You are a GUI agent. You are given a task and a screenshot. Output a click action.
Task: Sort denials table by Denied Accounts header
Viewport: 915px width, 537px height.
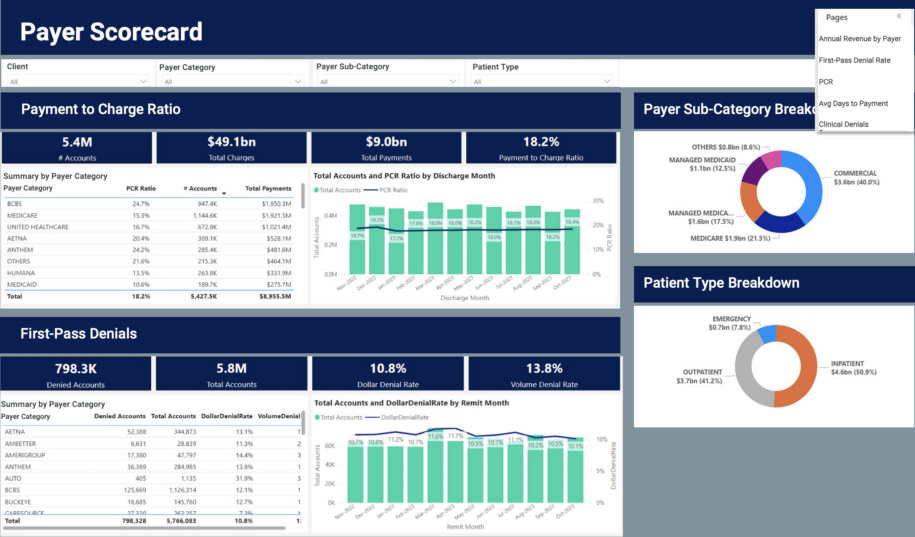[x=120, y=416]
